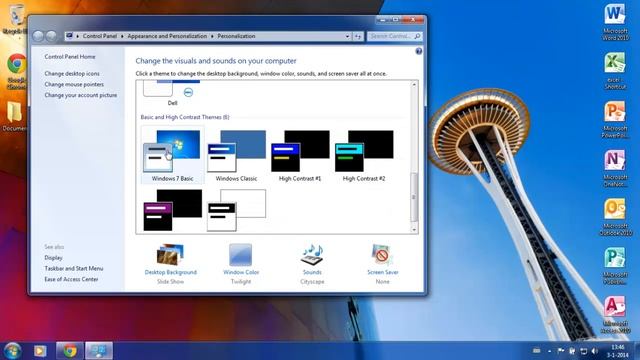Open Change desktop icons link
This screenshot has width=640, height=360.
72,73
